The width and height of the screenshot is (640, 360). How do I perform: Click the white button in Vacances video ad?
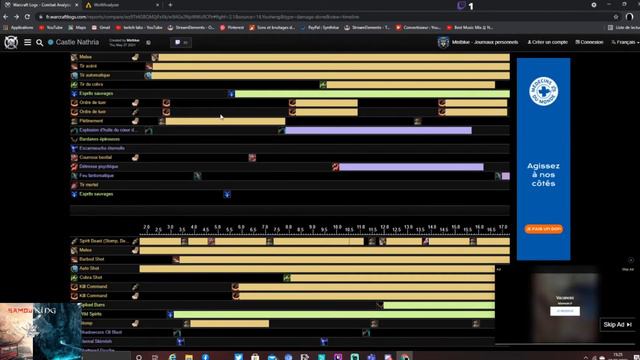click(x=565, y=311)
